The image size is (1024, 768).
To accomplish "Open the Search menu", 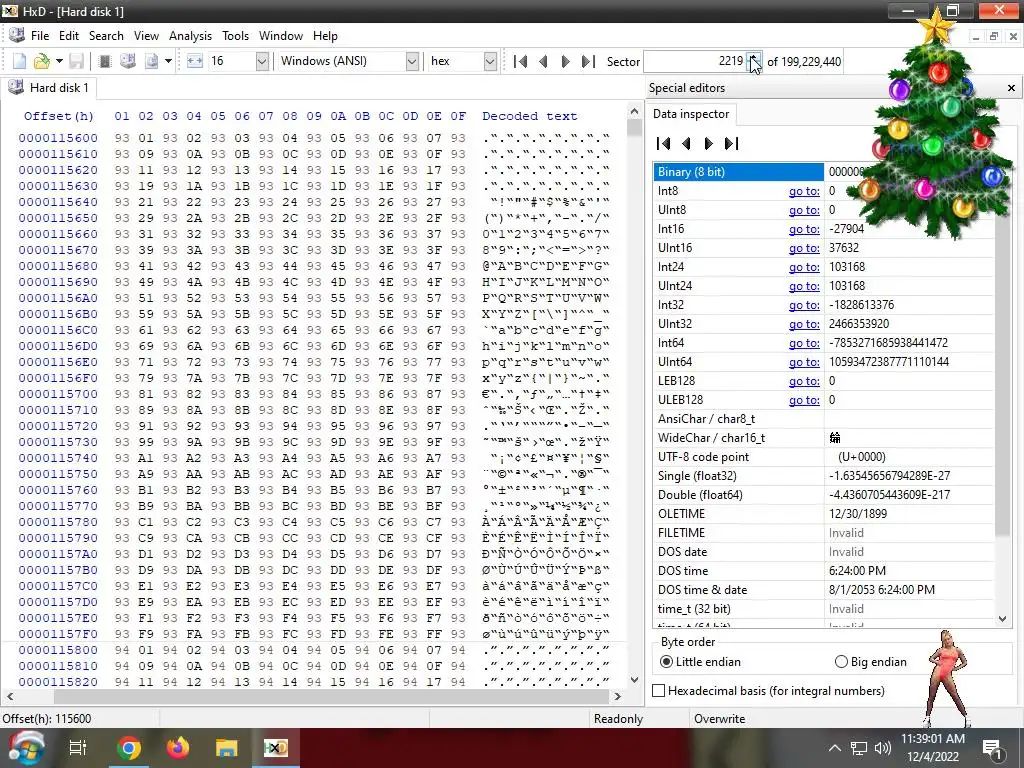I will coord(106,36).
